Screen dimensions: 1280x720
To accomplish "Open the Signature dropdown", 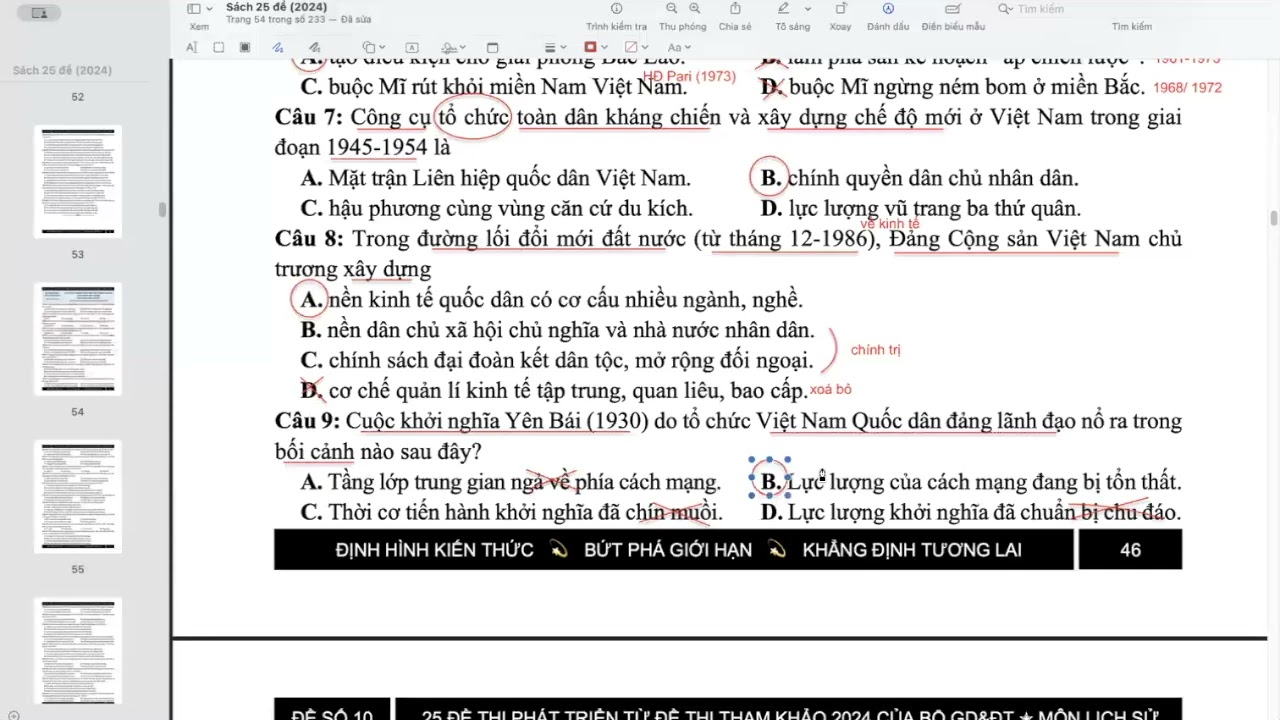I will point(453,47).
